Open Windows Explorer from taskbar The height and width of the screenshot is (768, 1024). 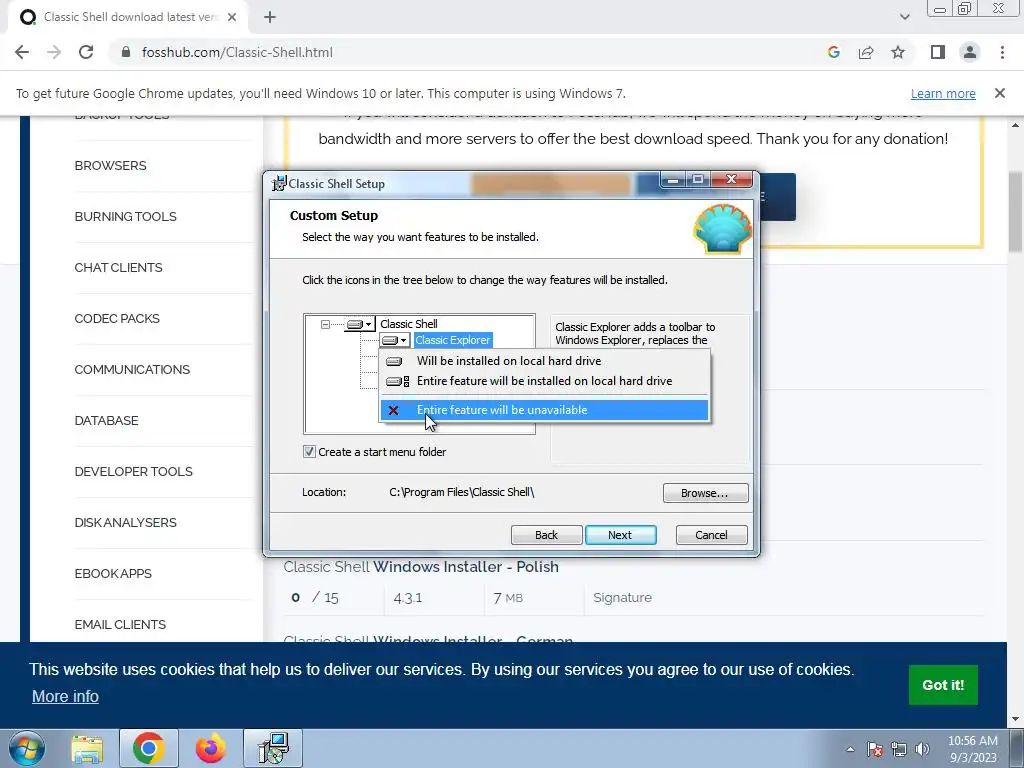pos(87,748)
